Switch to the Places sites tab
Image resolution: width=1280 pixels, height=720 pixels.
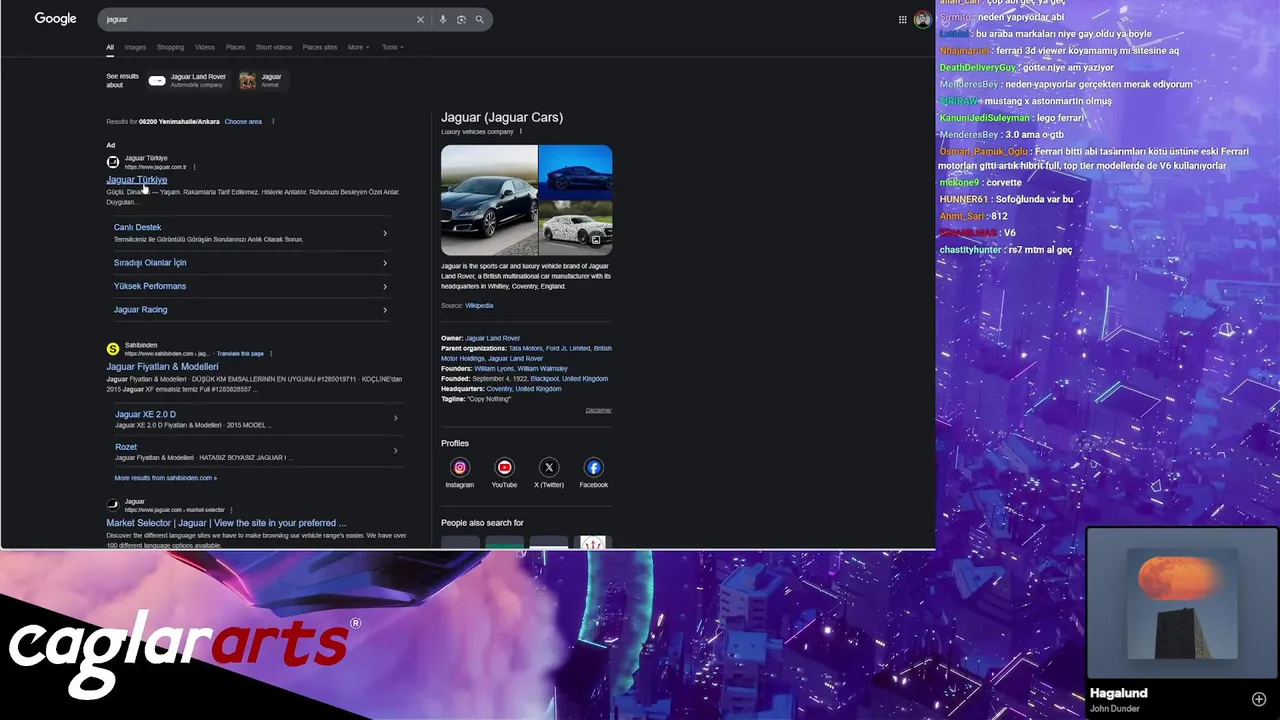tap(320, 47)
